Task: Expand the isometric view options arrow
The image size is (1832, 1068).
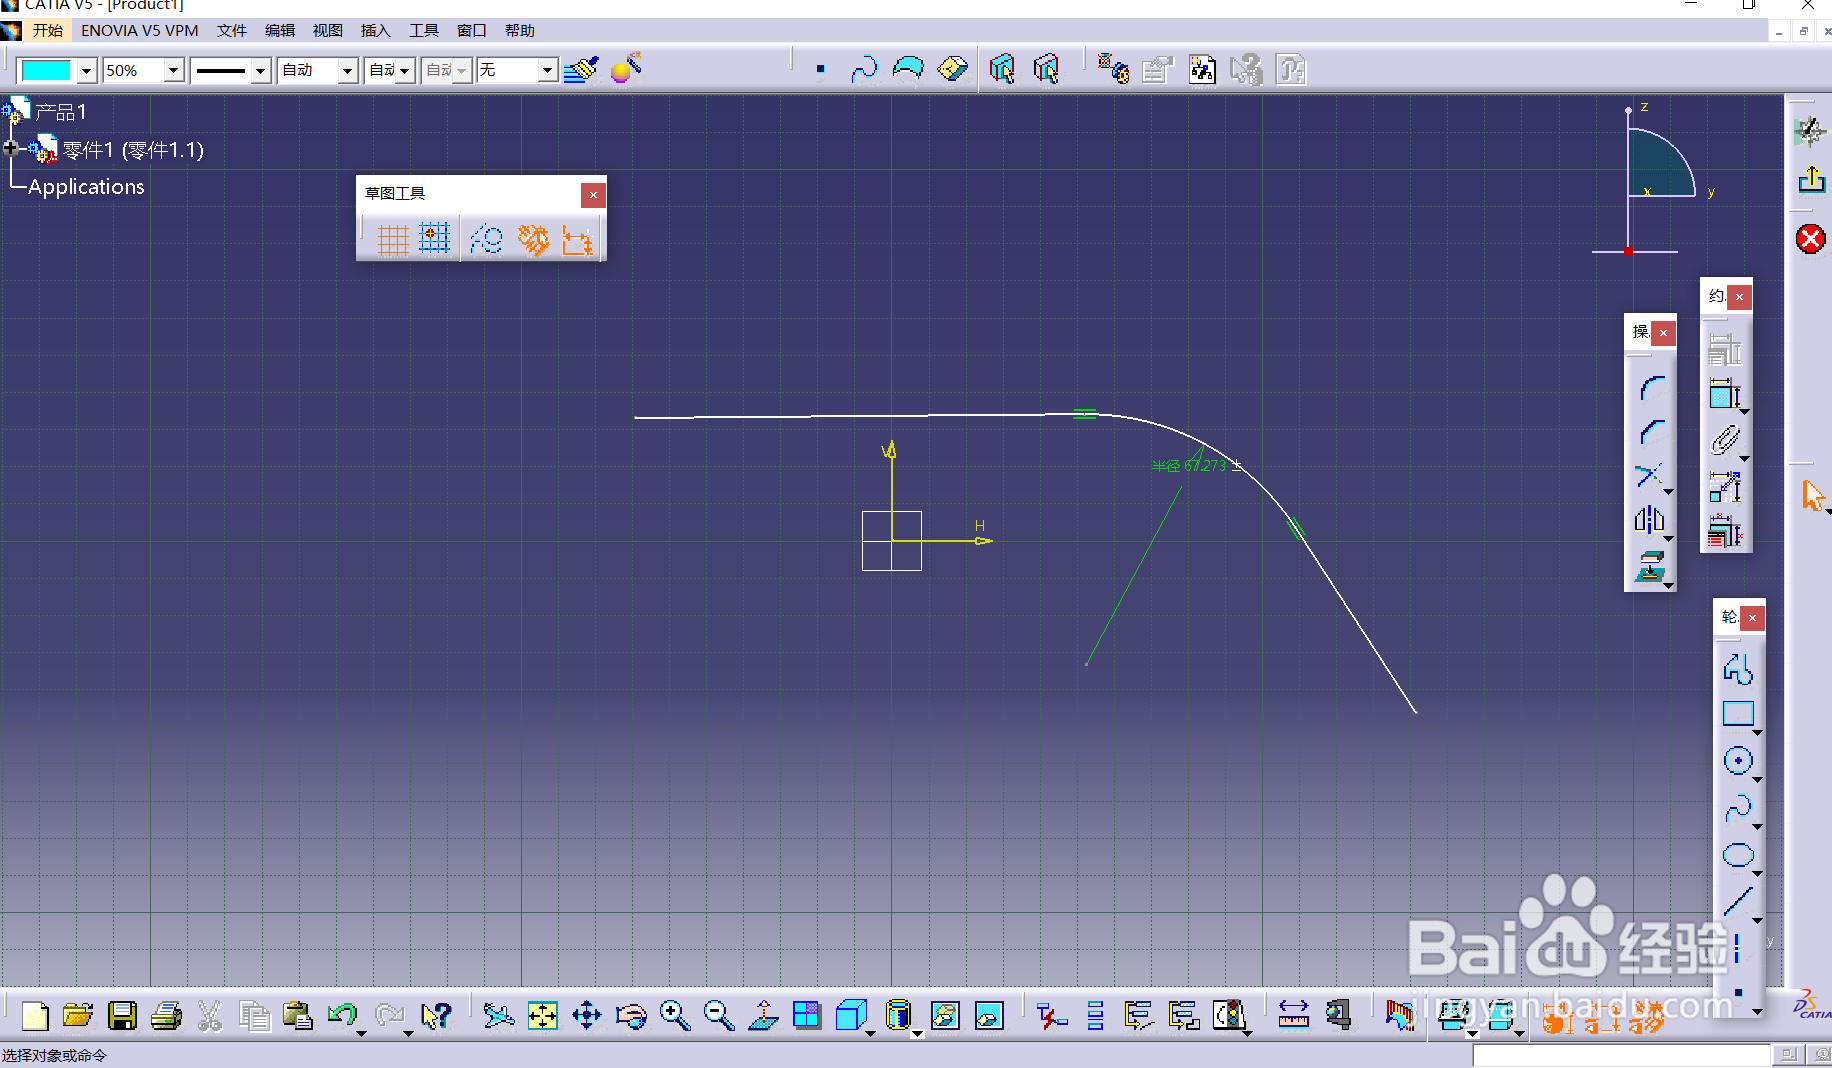Action: 870,1032
